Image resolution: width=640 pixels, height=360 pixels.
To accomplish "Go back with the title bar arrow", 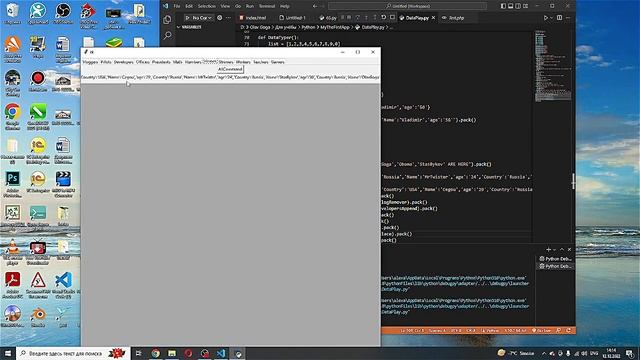I will 315,6.
